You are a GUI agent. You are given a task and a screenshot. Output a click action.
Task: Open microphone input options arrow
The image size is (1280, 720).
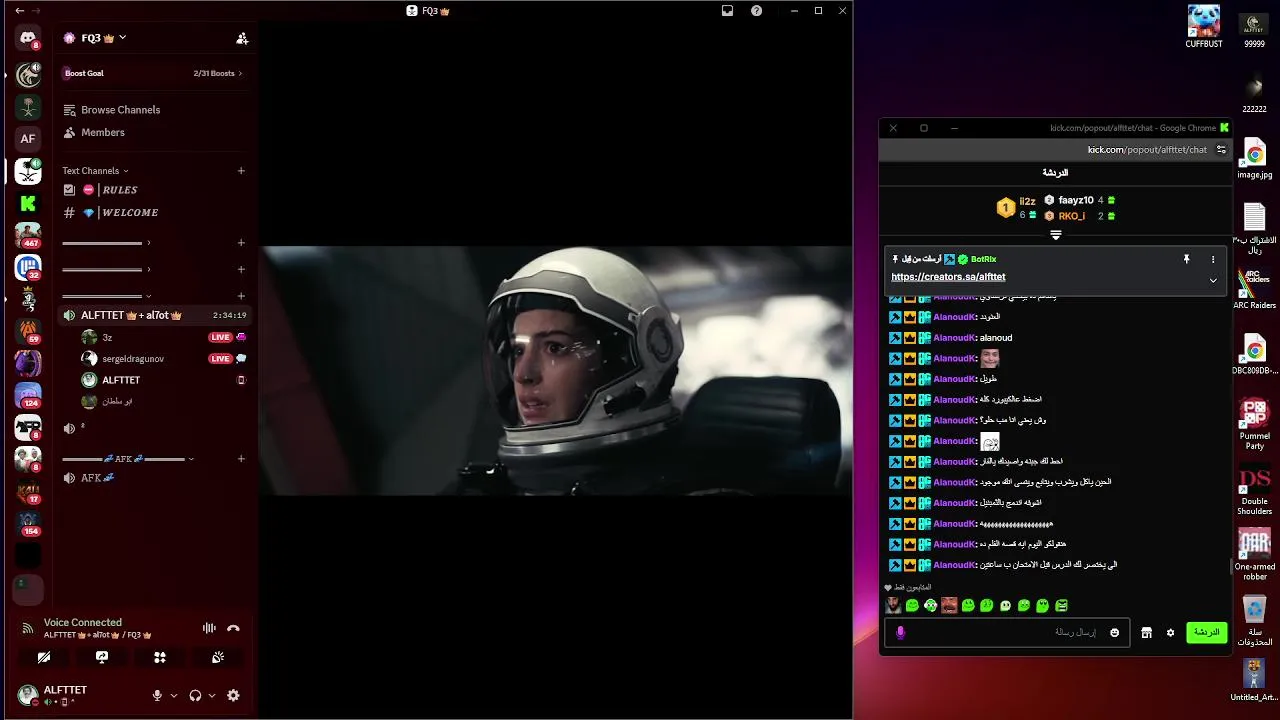(x=174, y=696)
